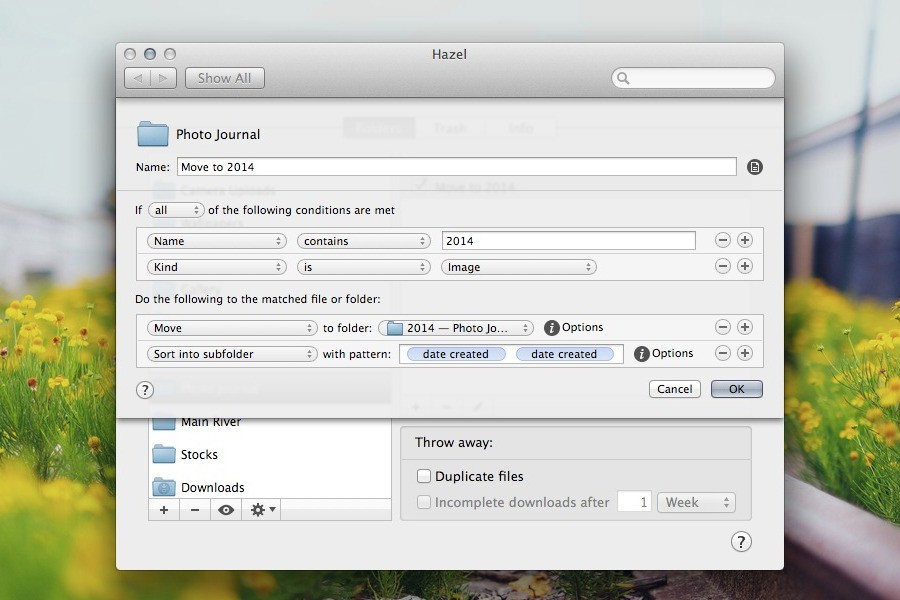This screenshot has height=600, width=900.
Task: Click the eye preview icon below folder list
Action: tap(226, 510)
